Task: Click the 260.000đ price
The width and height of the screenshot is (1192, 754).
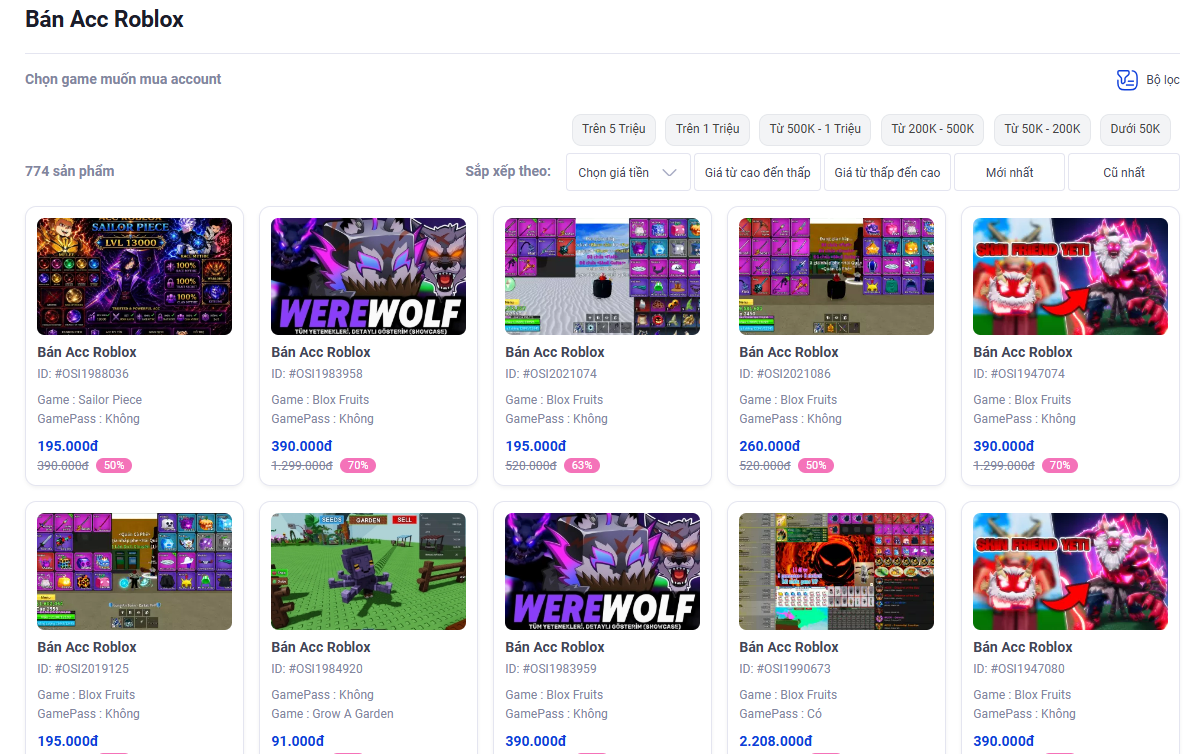Action: tap(769, 446)
